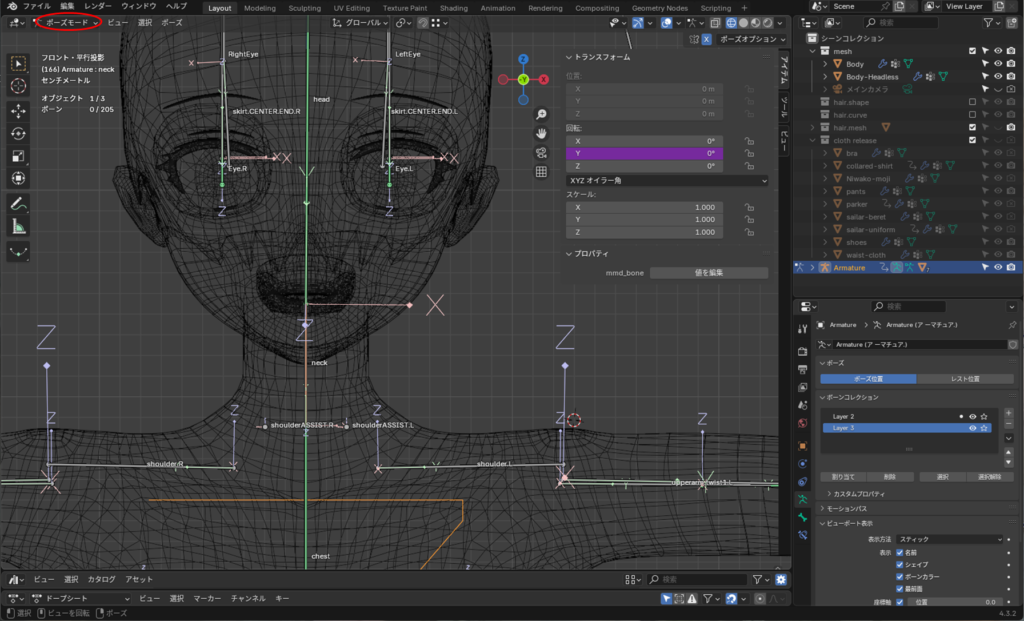Select the Move tool in the viewport toolbar
This screenshot has width=1024, height=621.
(19, 110)
